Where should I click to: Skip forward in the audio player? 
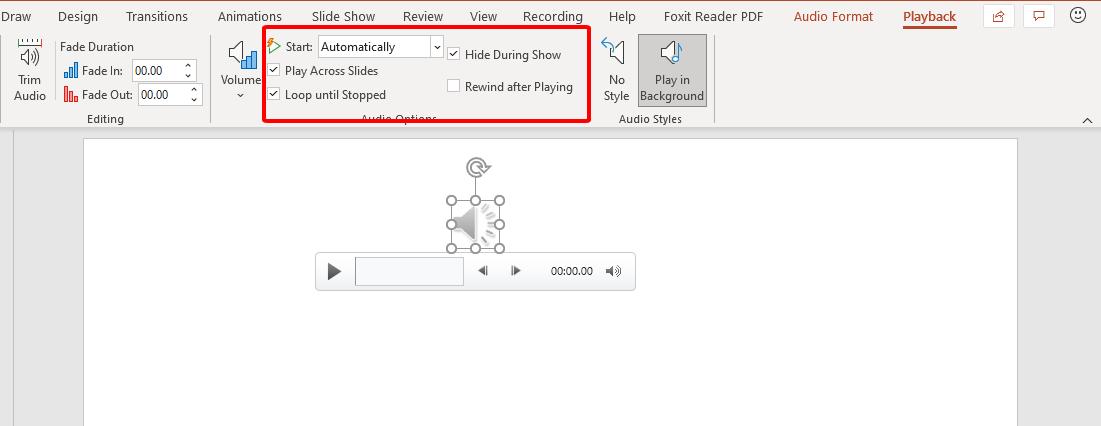pos(516,271)
